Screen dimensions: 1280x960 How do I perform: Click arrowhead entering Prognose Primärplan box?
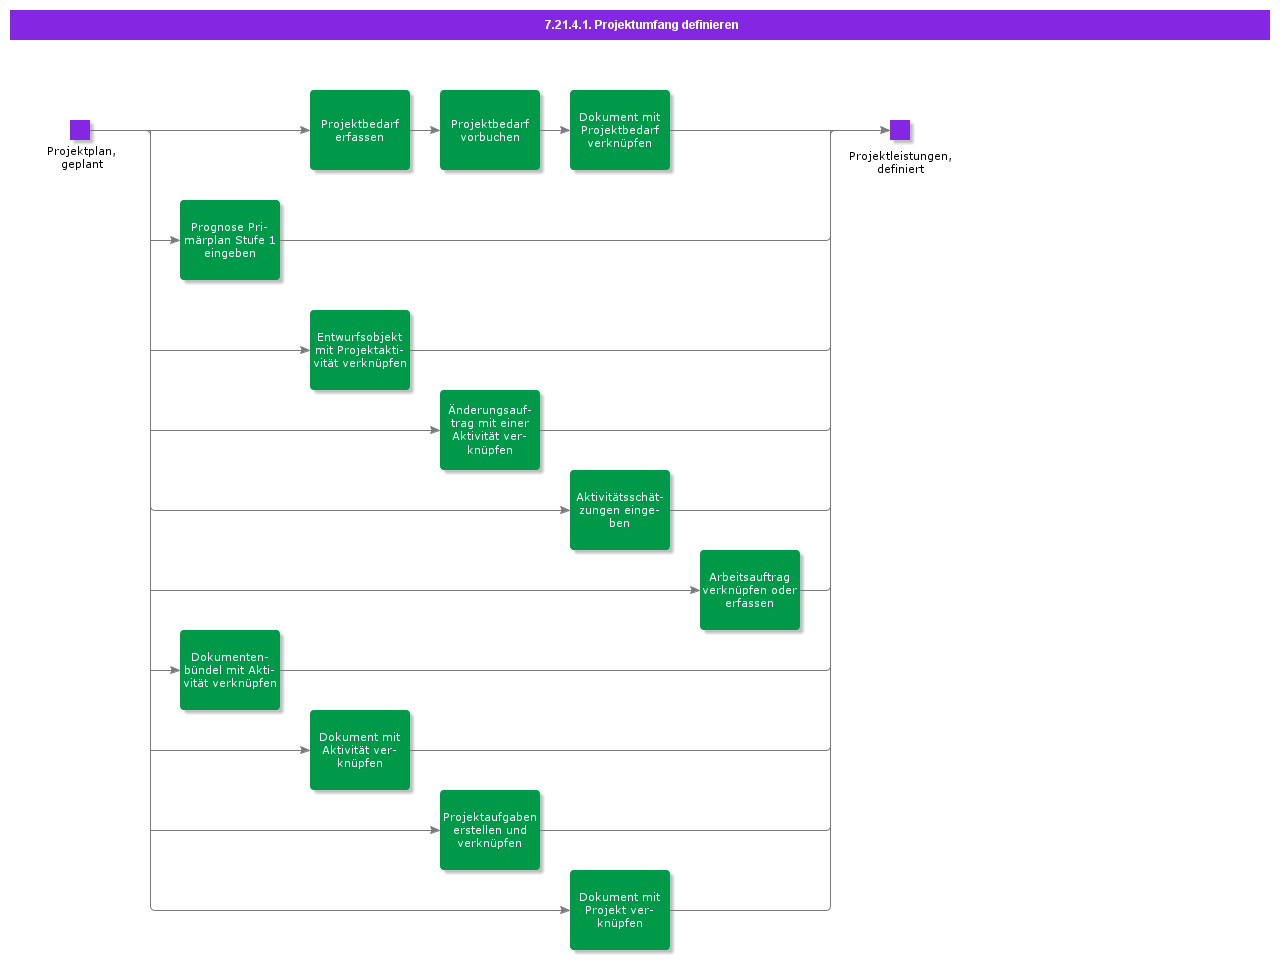tap(174, 240)
